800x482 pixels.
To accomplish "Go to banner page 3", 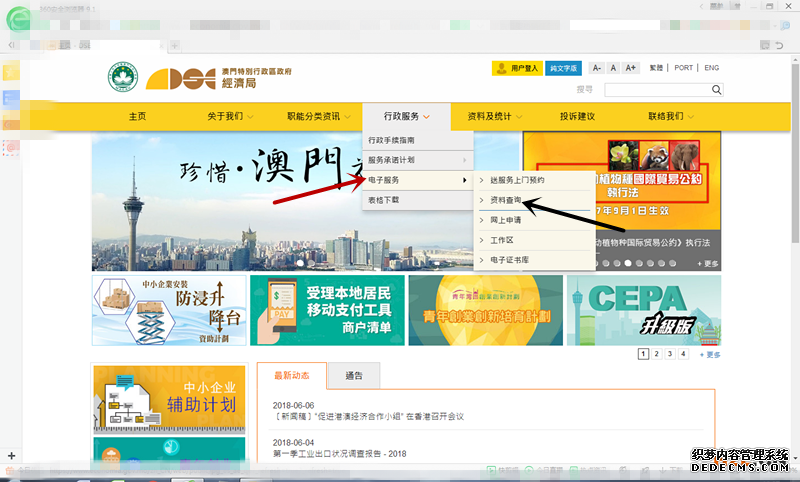I will pyautogui.click(x=670, y=353).
